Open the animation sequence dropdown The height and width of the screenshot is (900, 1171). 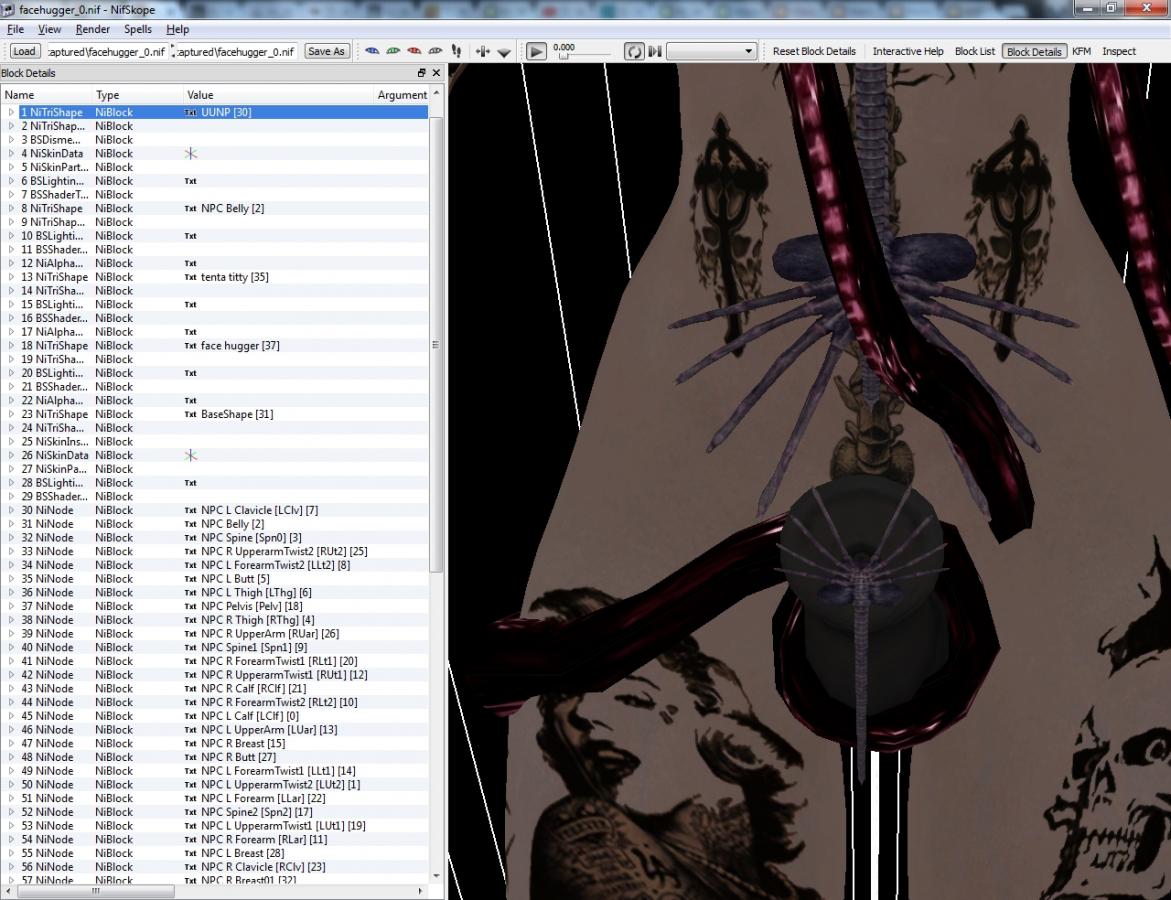pyautogui.click(x=711, y=51)
